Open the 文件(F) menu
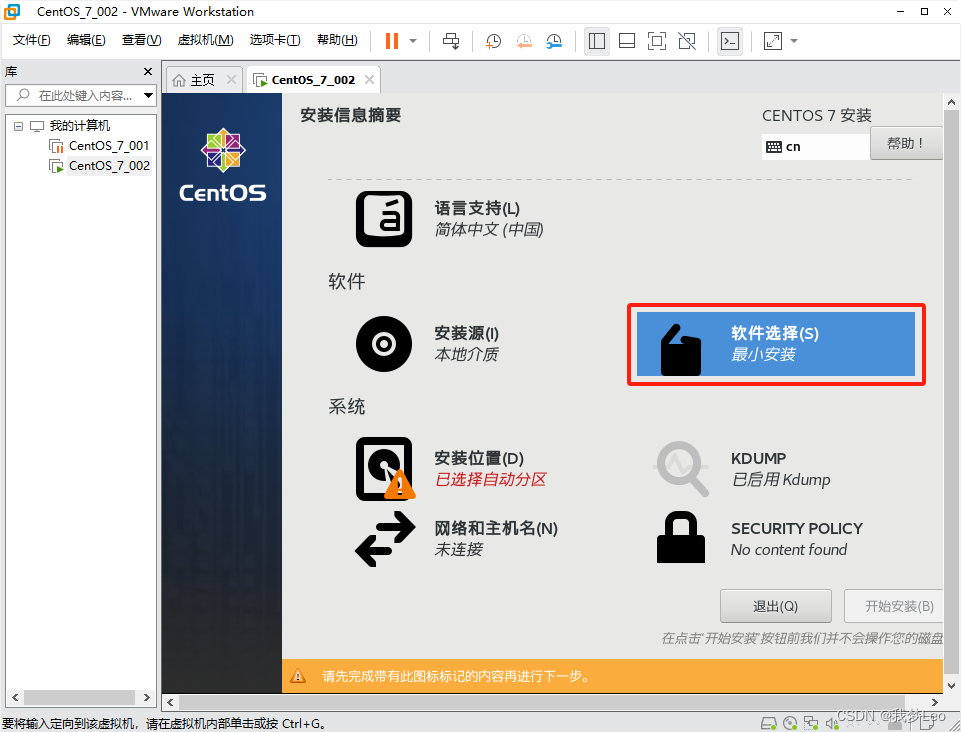The height and width of the screenshot is (732, 961). 32,40
